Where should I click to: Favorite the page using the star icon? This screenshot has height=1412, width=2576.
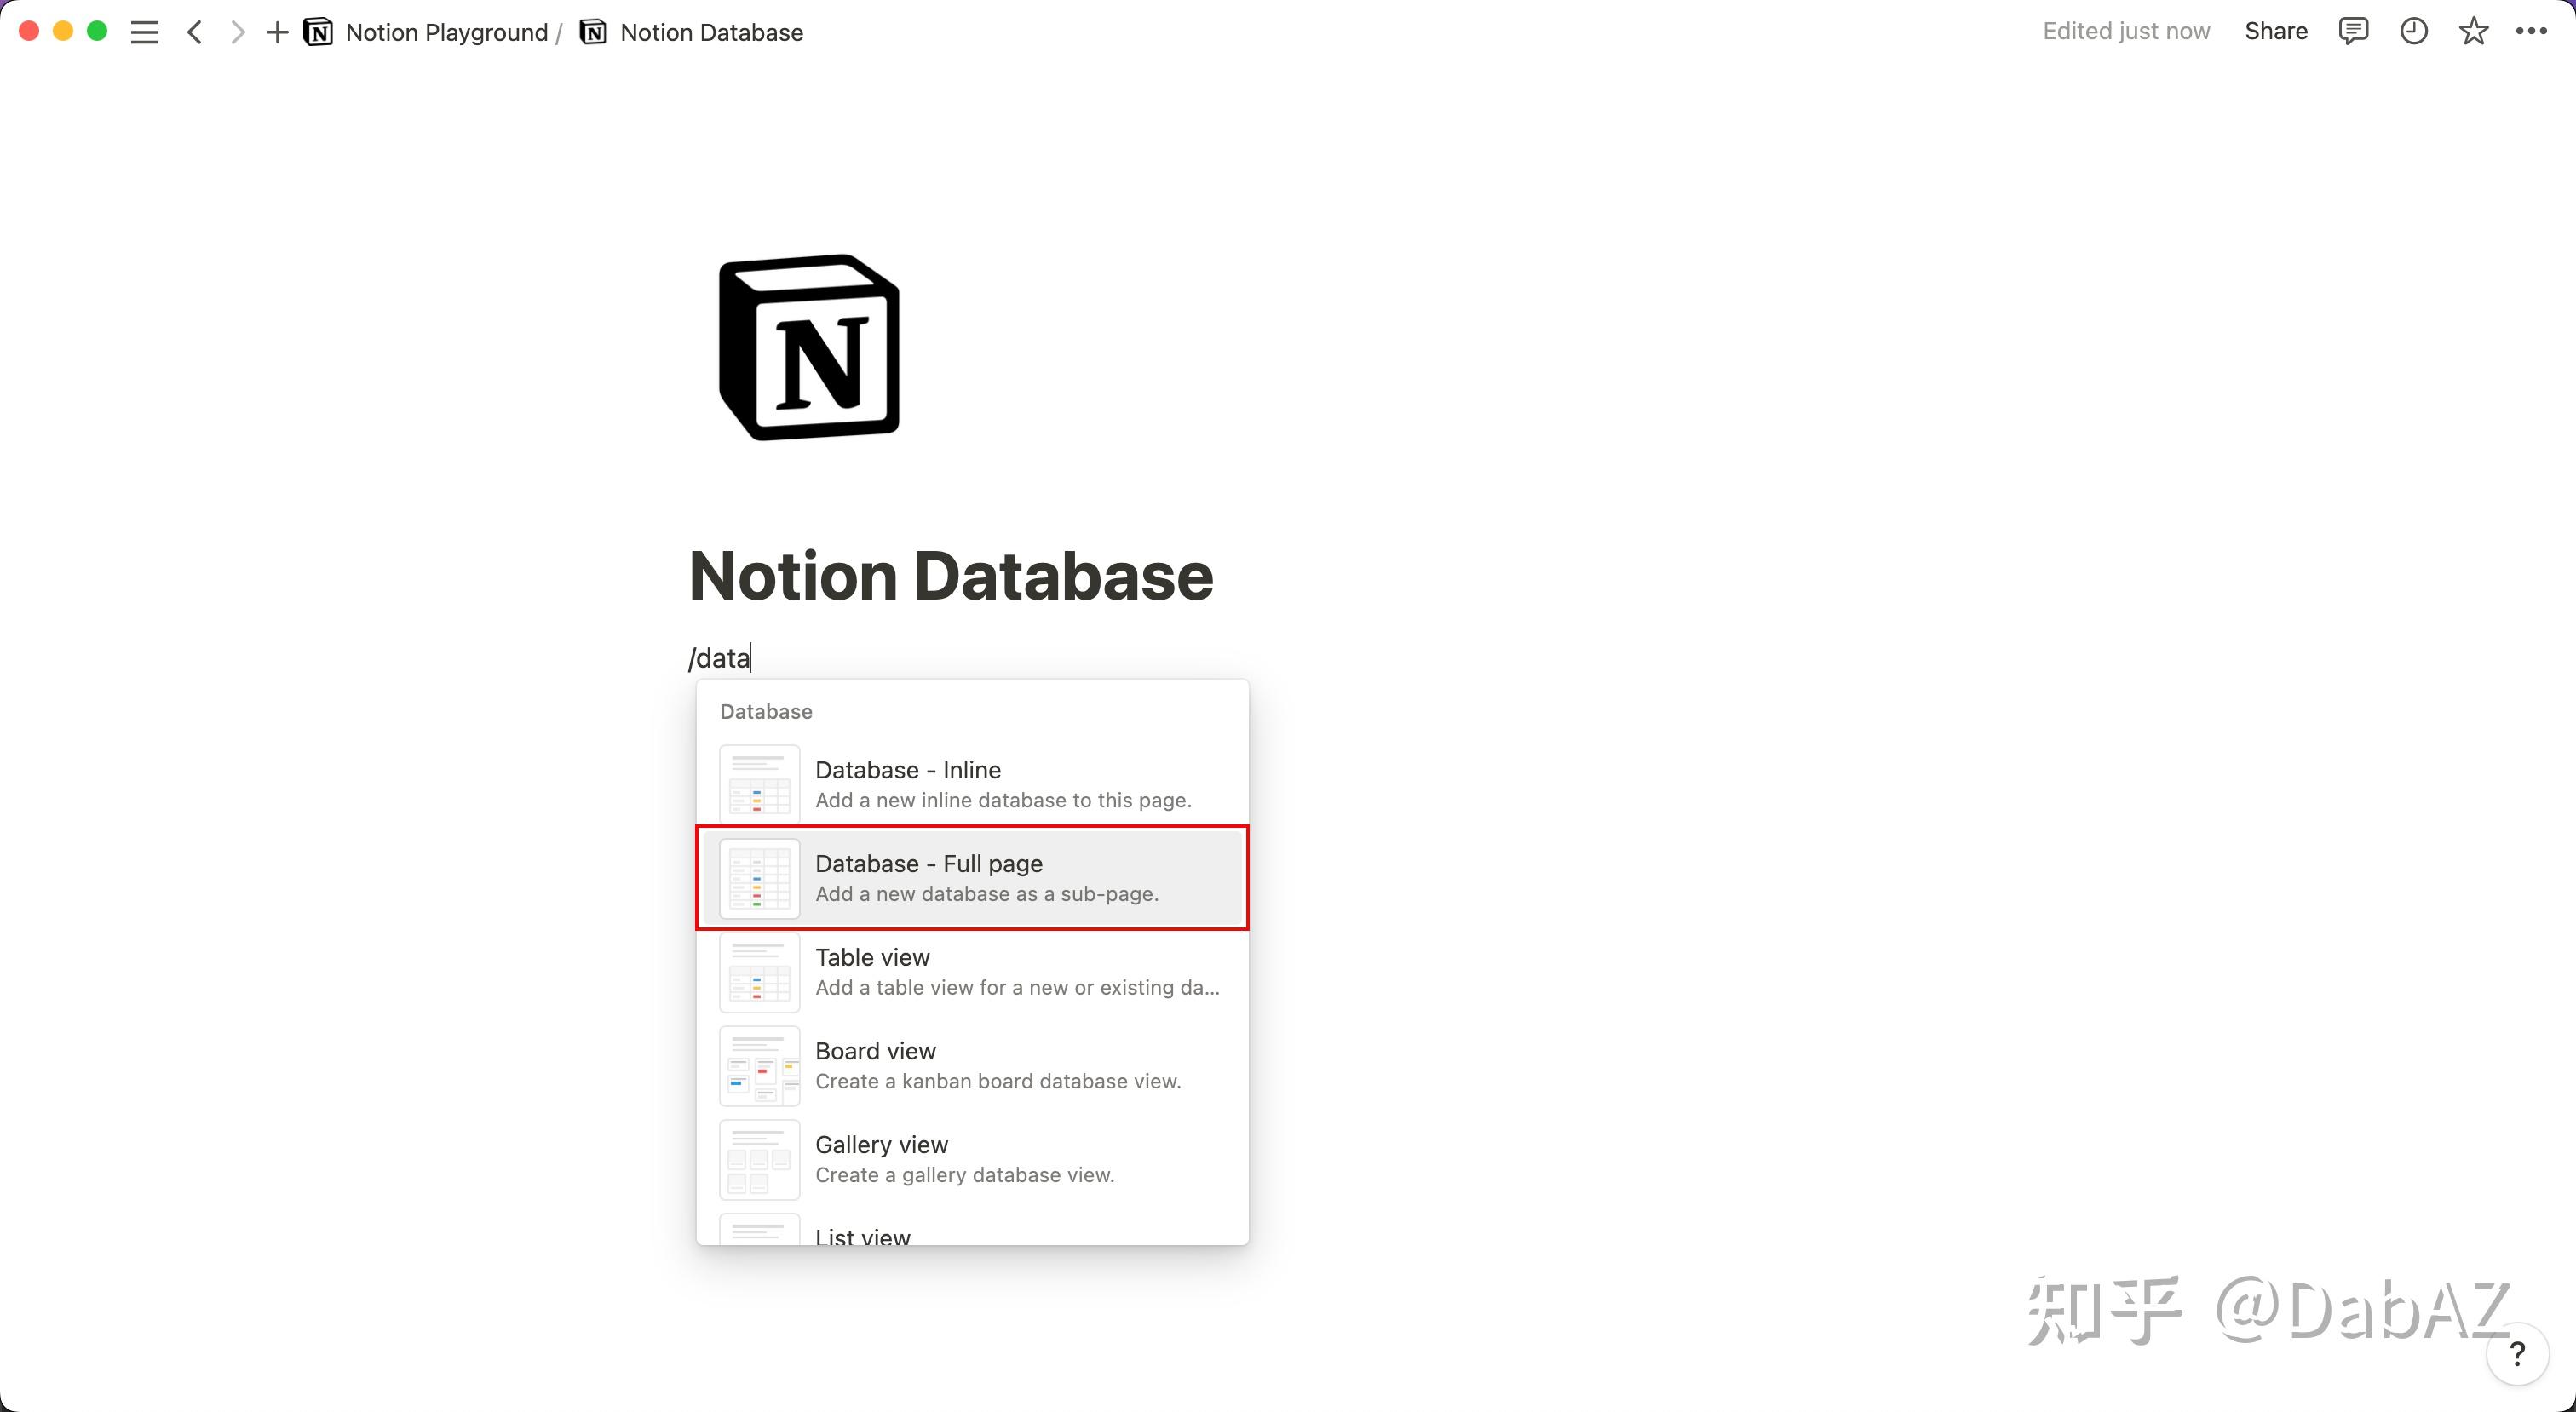[2473, 31]
